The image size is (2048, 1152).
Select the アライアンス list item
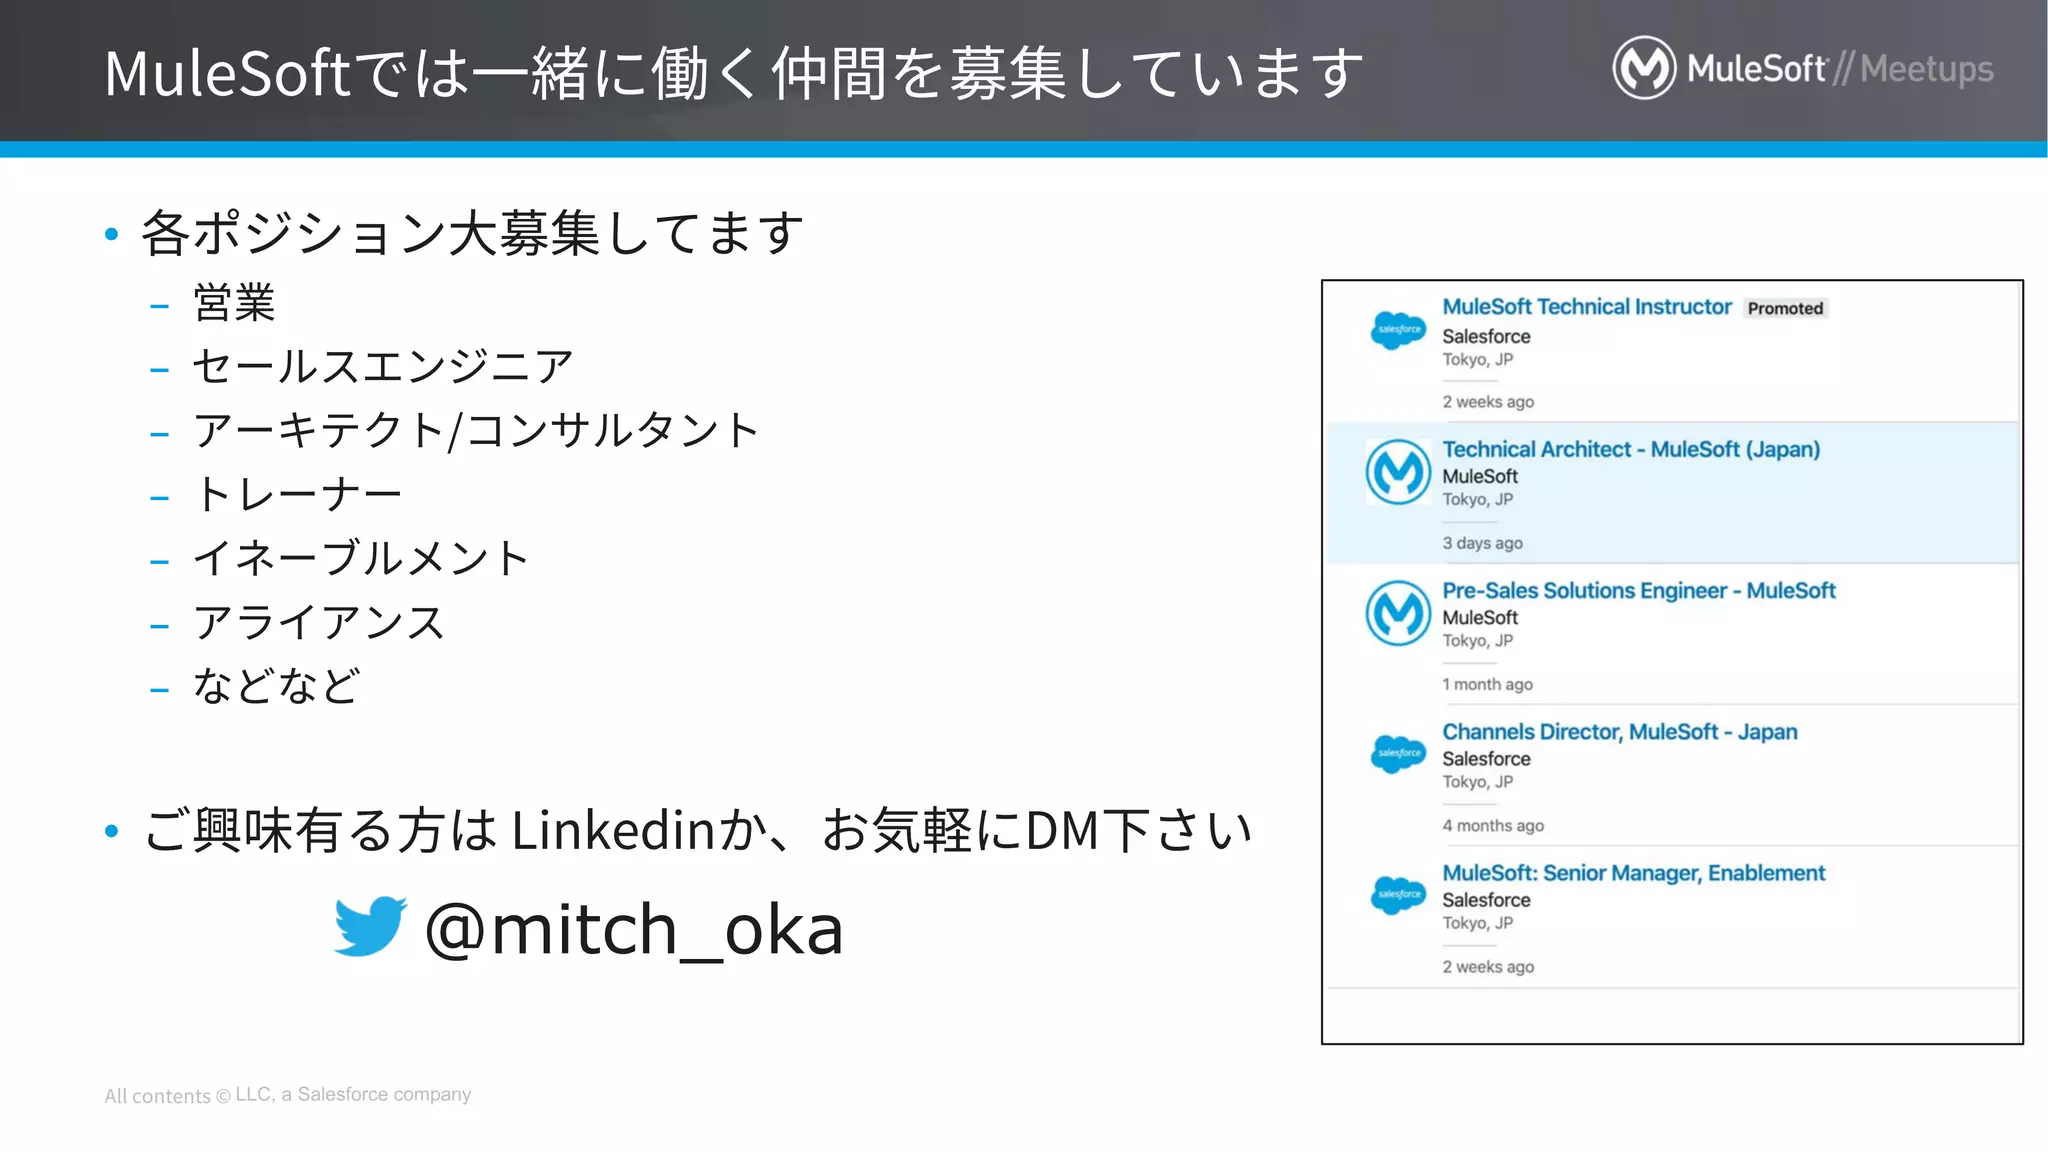pyautogui.click(x=318, y=622)
